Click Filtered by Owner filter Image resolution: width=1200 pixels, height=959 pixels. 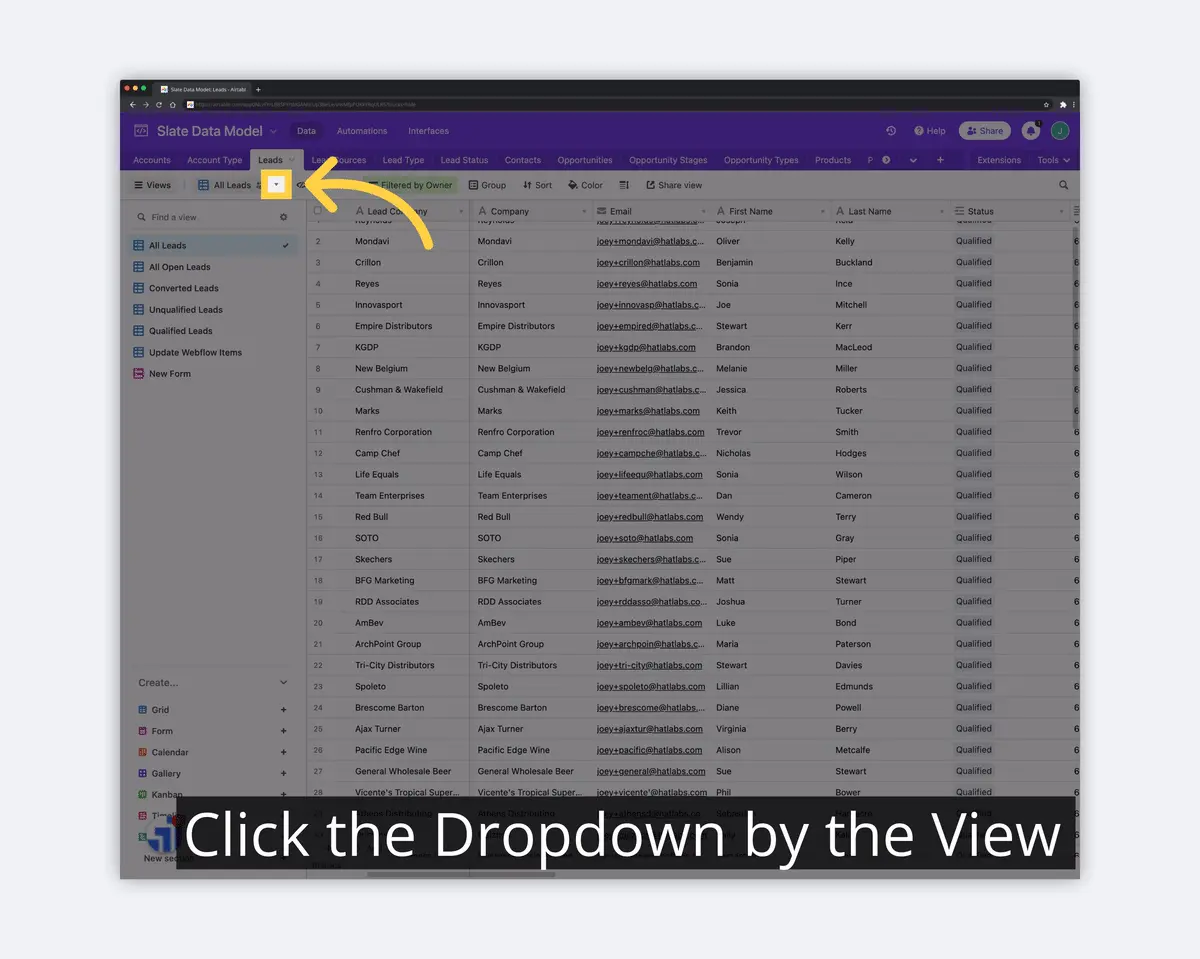(x=411, y=185)
